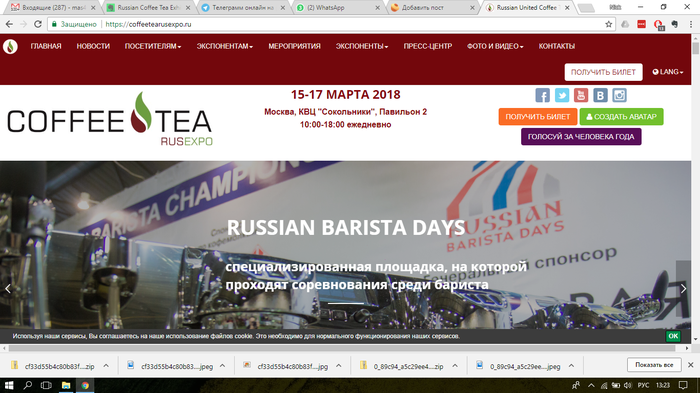Open the VK social icon

click(x=600, y=95)
